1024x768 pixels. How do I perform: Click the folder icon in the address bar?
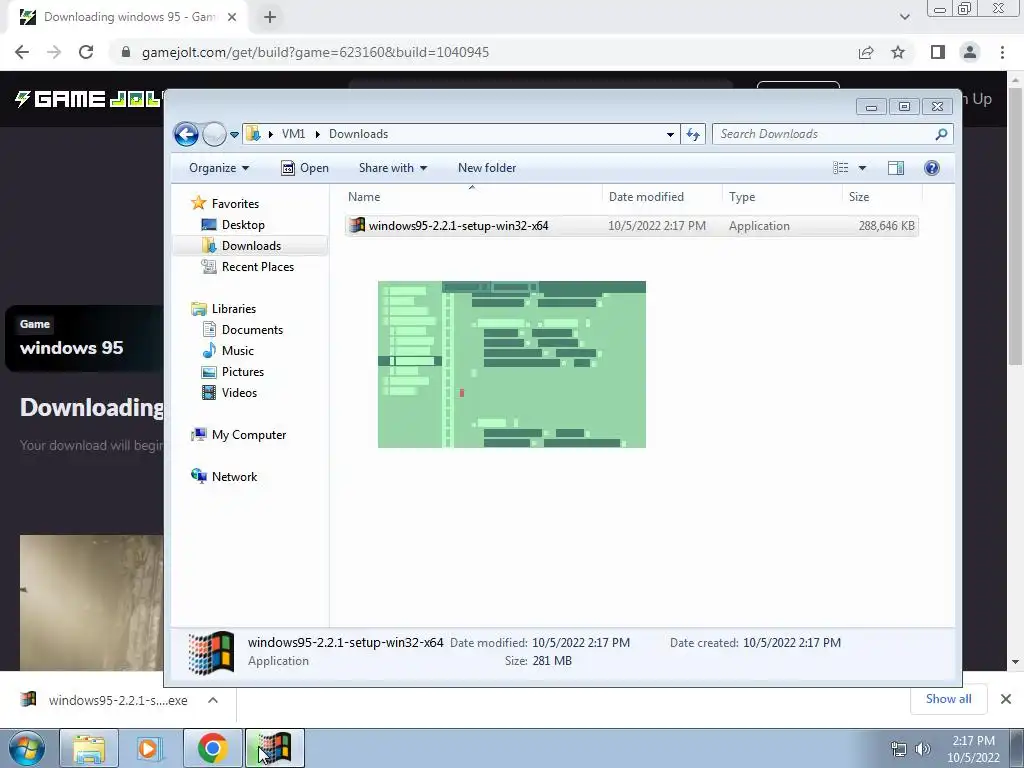point(253,134)
